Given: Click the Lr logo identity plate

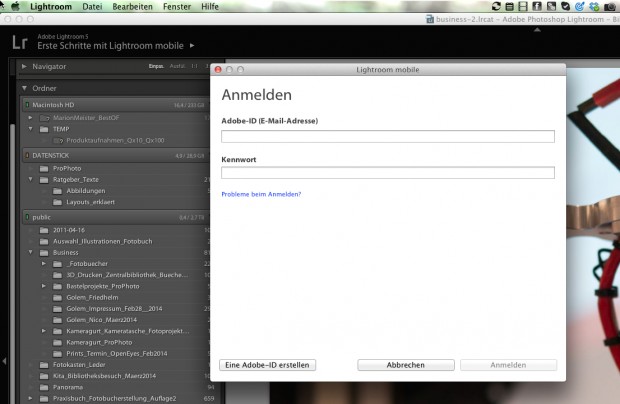Looking at the screenshot, I should 20,42.
